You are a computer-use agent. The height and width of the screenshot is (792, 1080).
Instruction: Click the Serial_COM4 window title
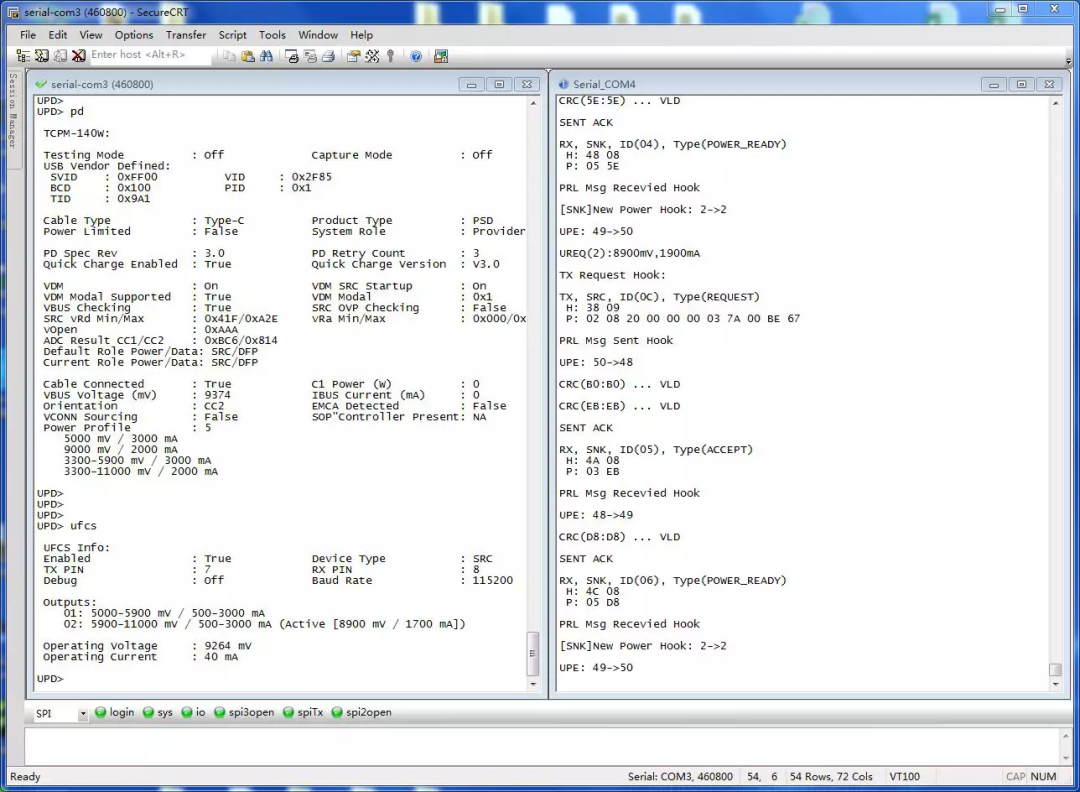click(604, 84)
